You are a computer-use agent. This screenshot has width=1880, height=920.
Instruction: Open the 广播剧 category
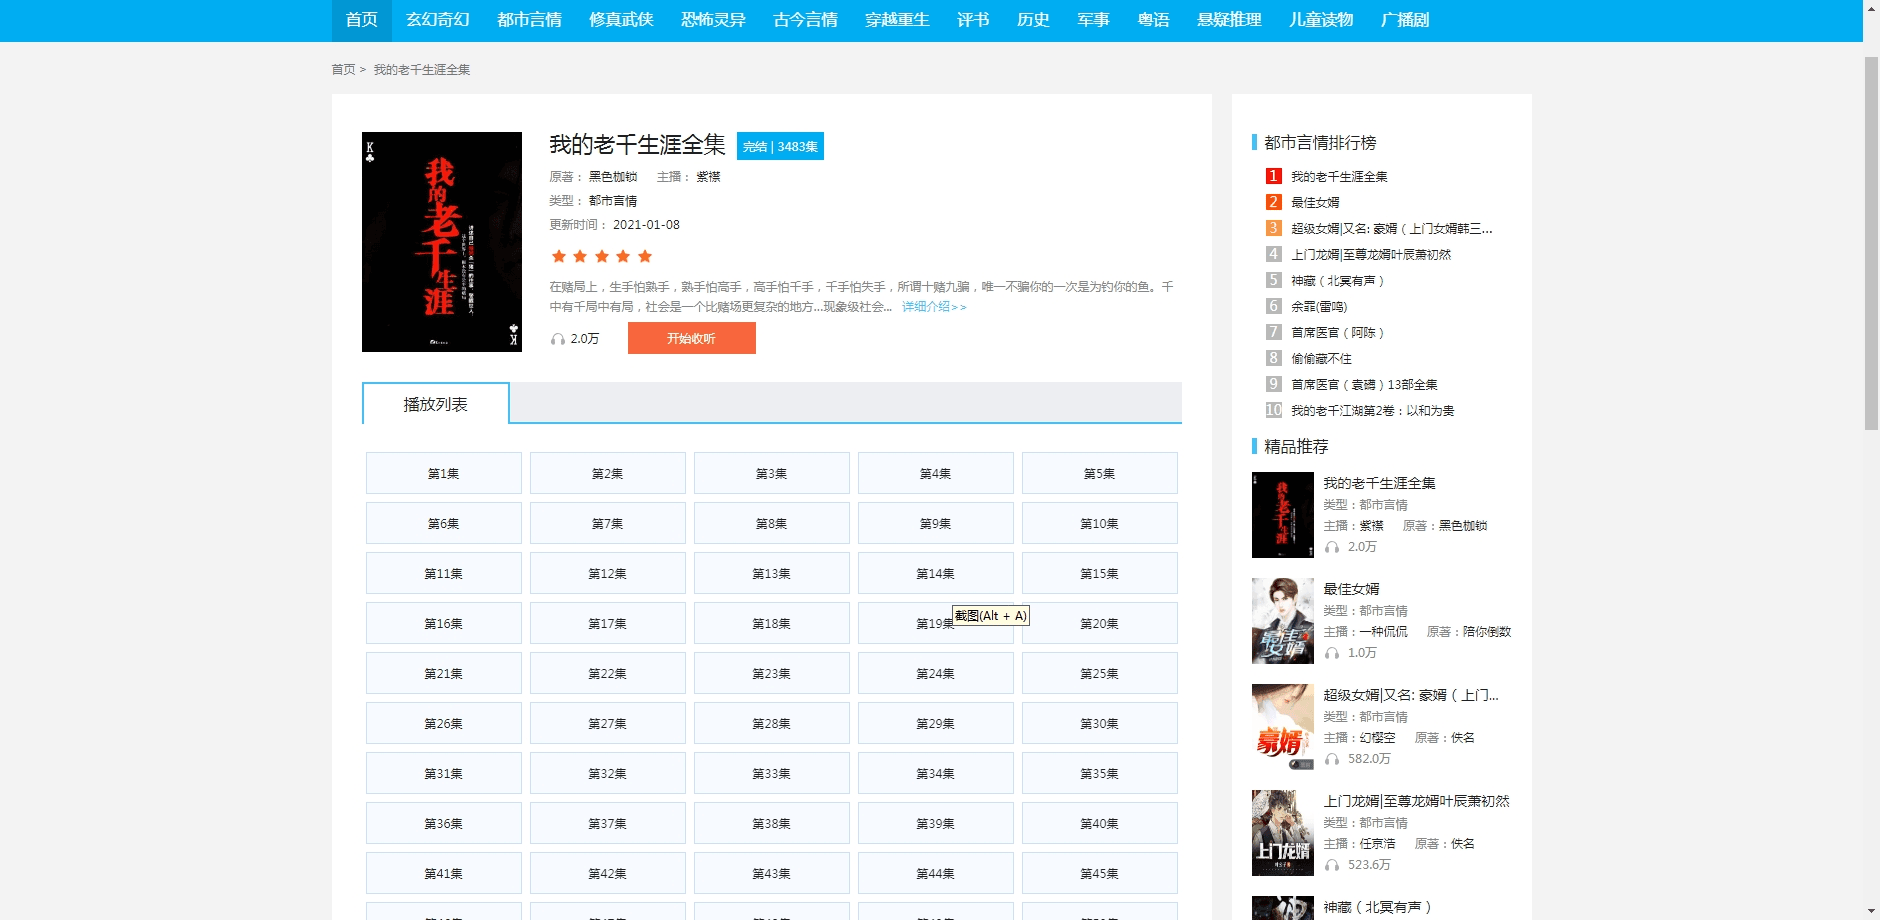1405,20
